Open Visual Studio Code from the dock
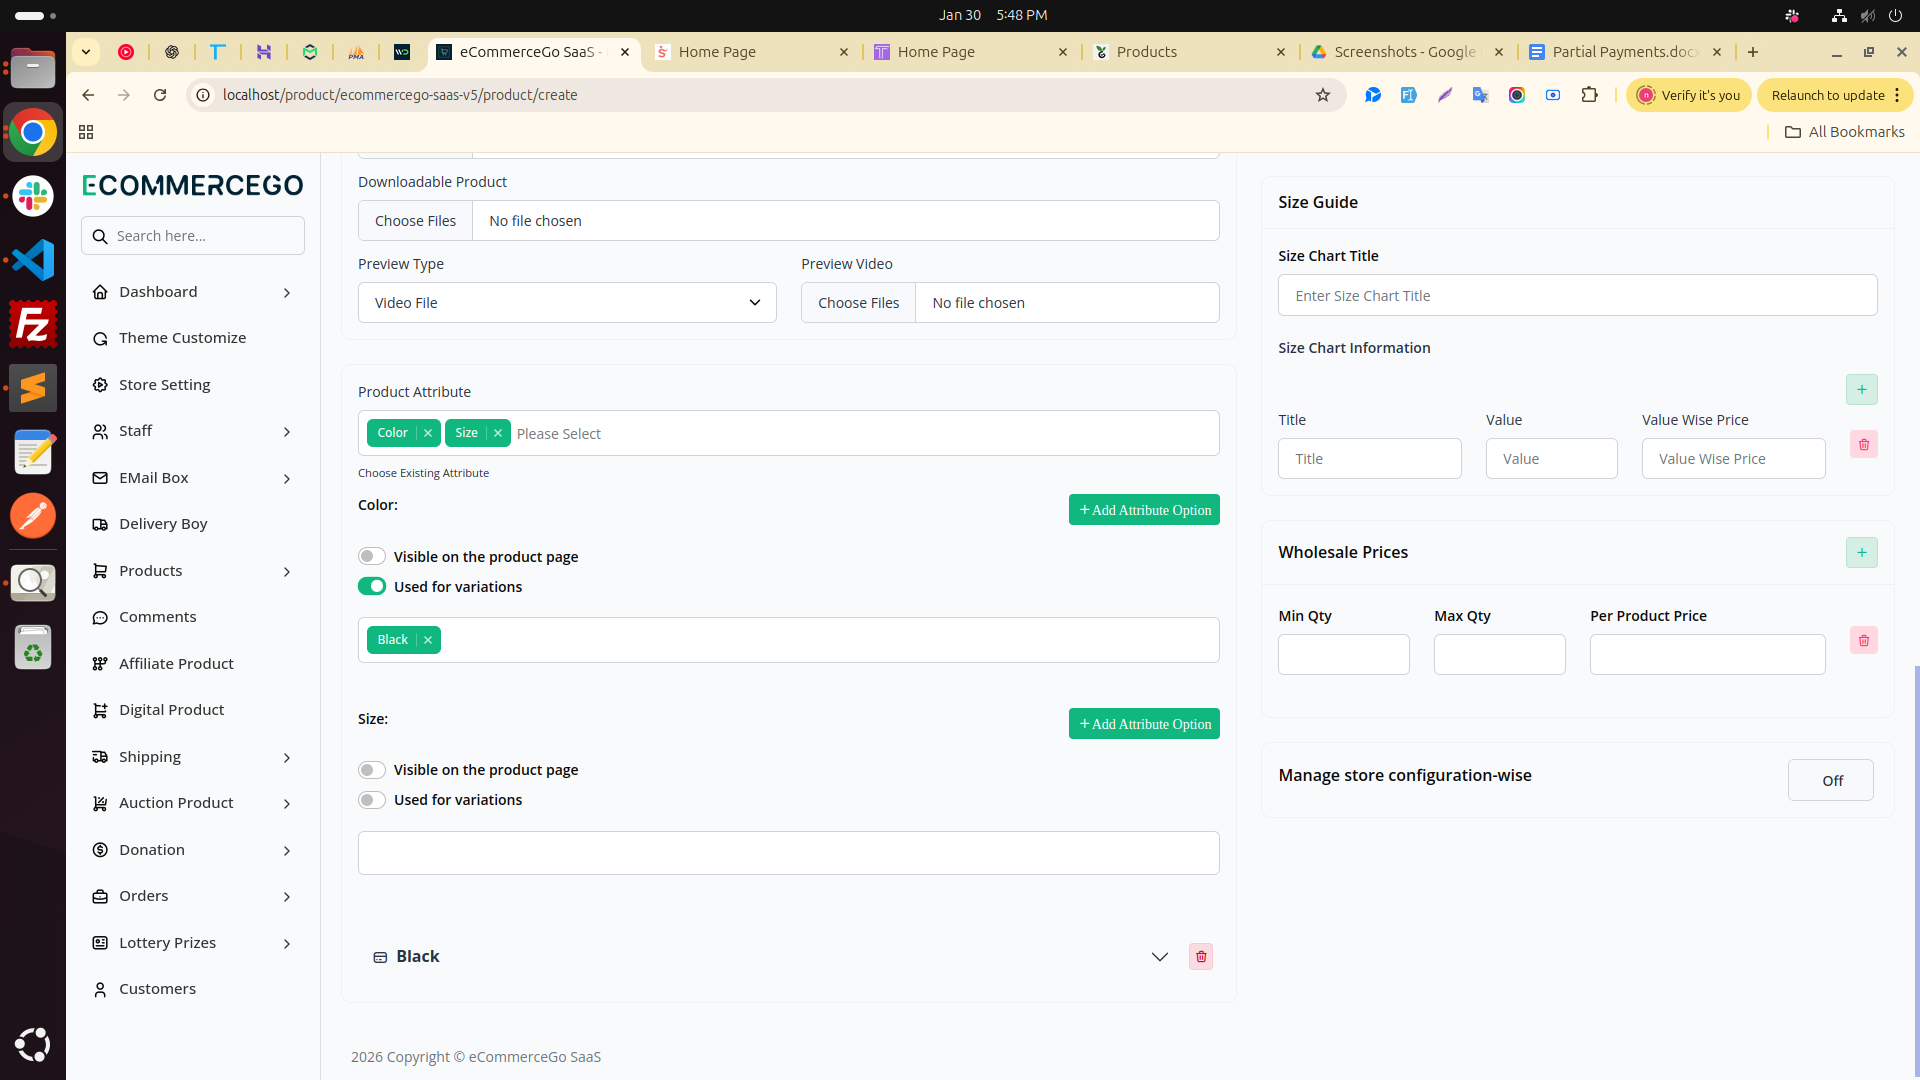Screen dimensions: 1920x1080 (33, 260)
